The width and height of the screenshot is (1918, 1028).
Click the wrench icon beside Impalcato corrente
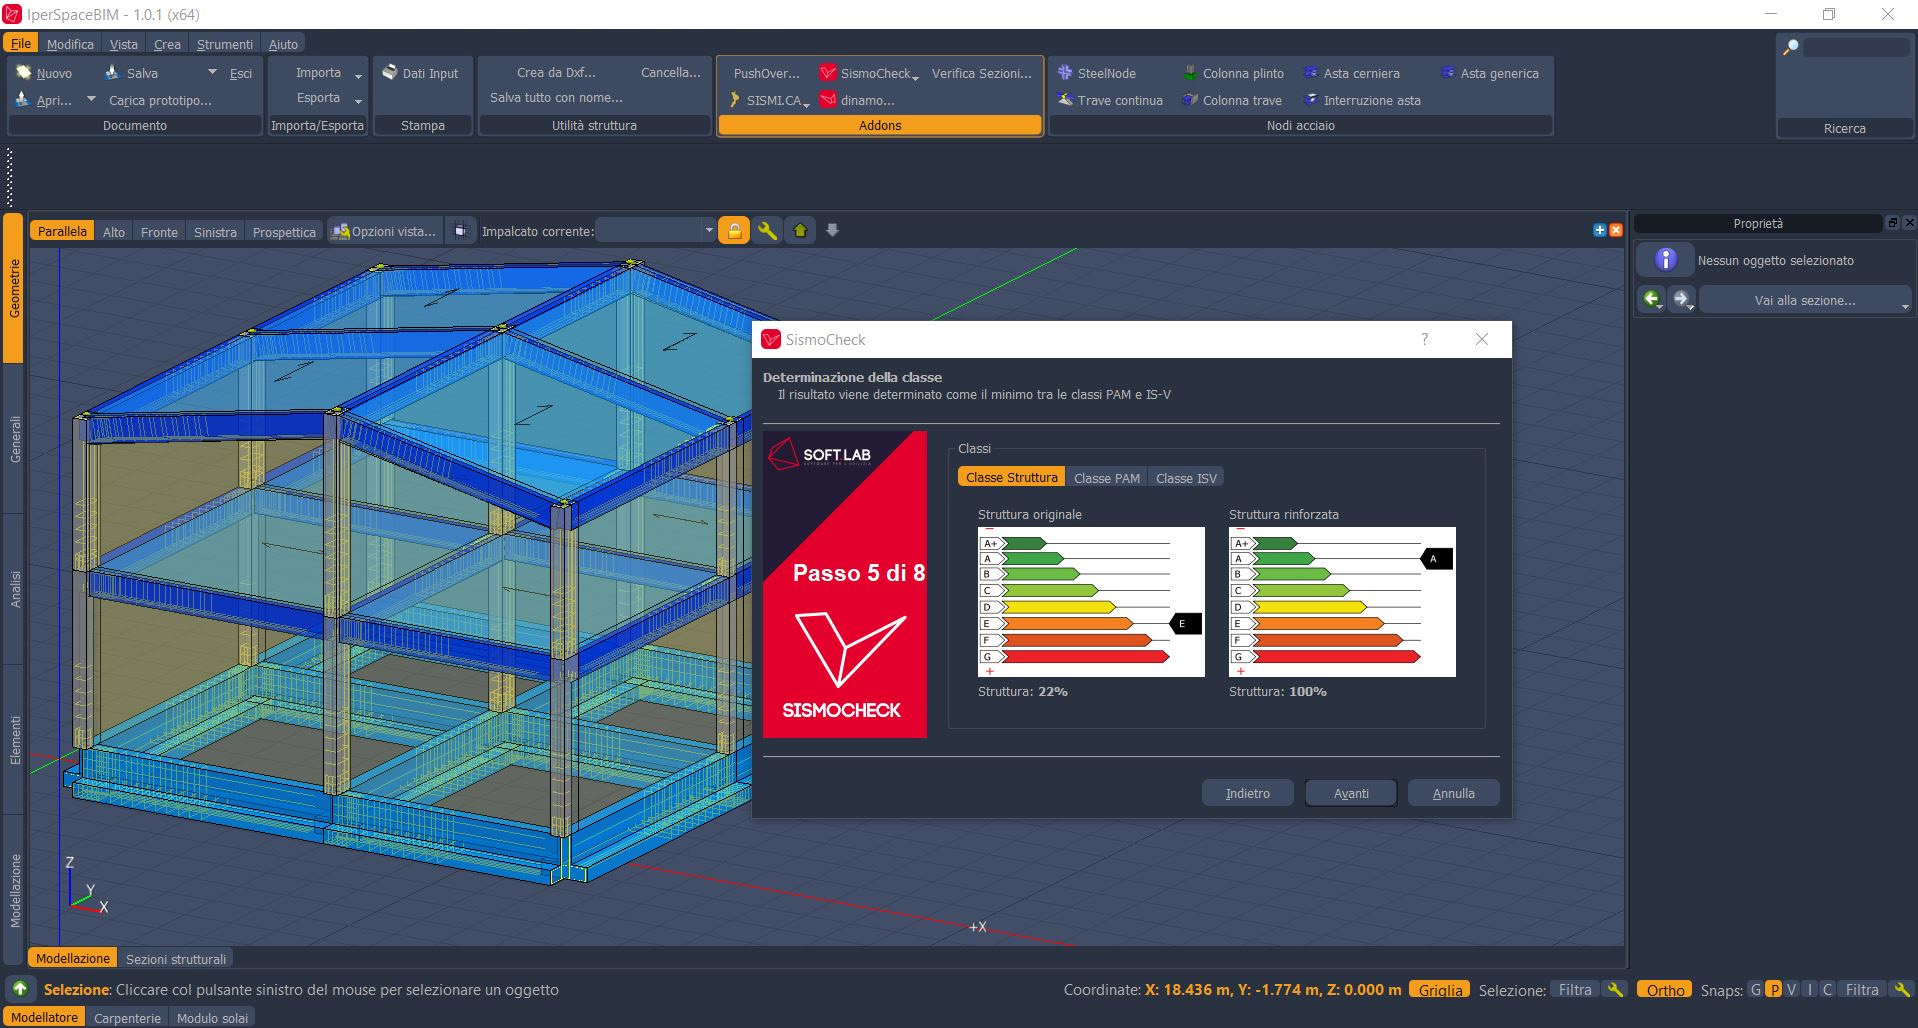coord(767,231)
